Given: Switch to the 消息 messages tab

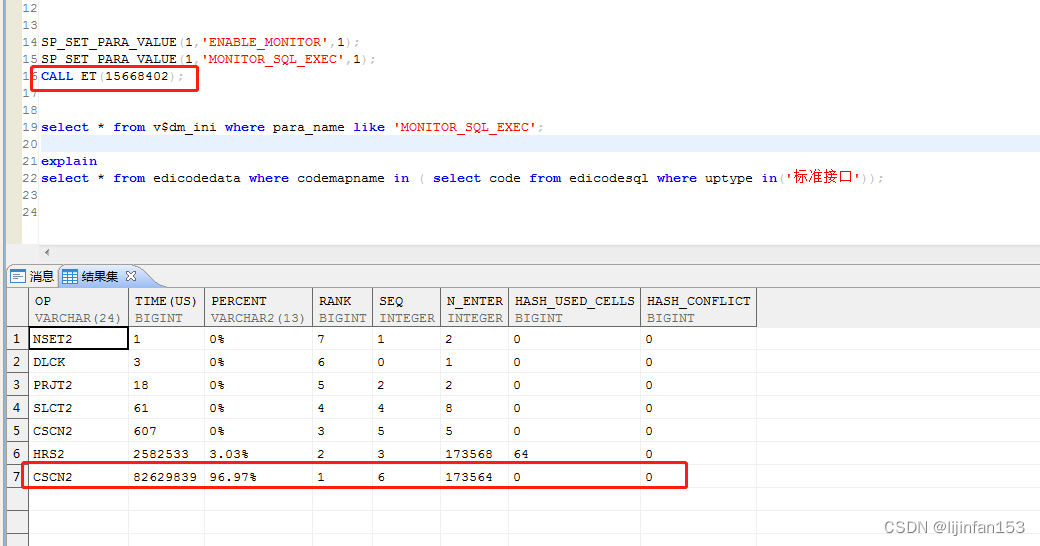Looking at the screenshot, I should point(32,277).
